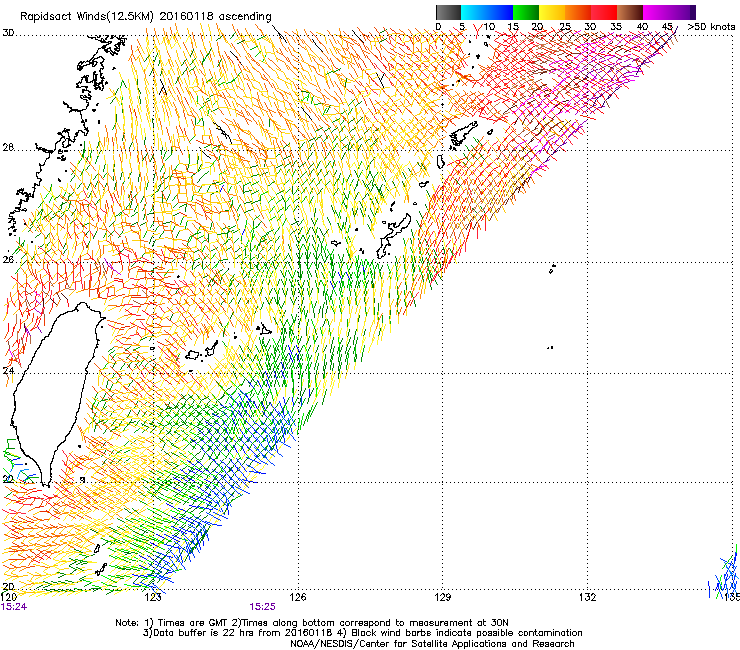Click the legend scale value '45'
Viewport: 740px width, 650px height.
point(667,26)
